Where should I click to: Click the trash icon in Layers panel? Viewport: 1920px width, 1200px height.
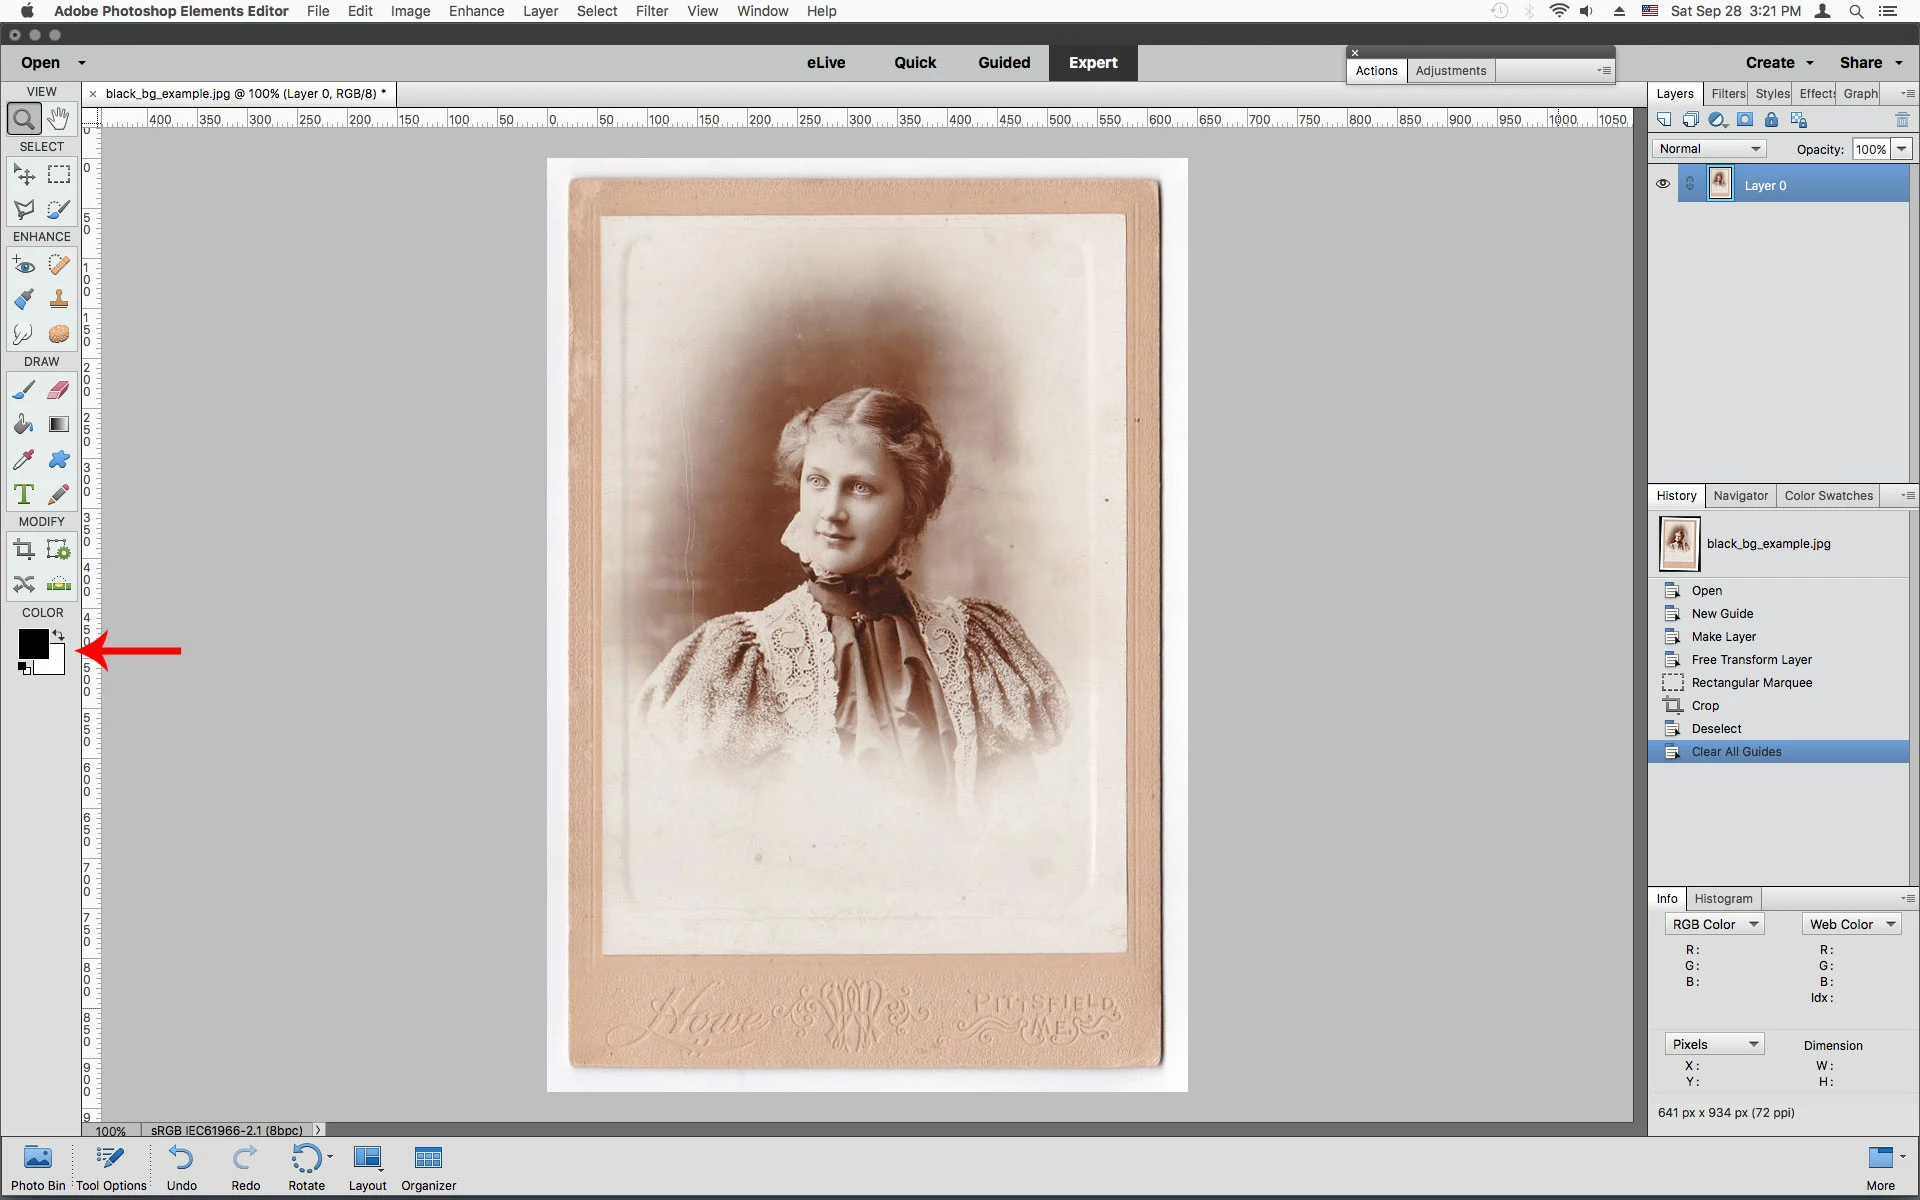point(1901,120)
